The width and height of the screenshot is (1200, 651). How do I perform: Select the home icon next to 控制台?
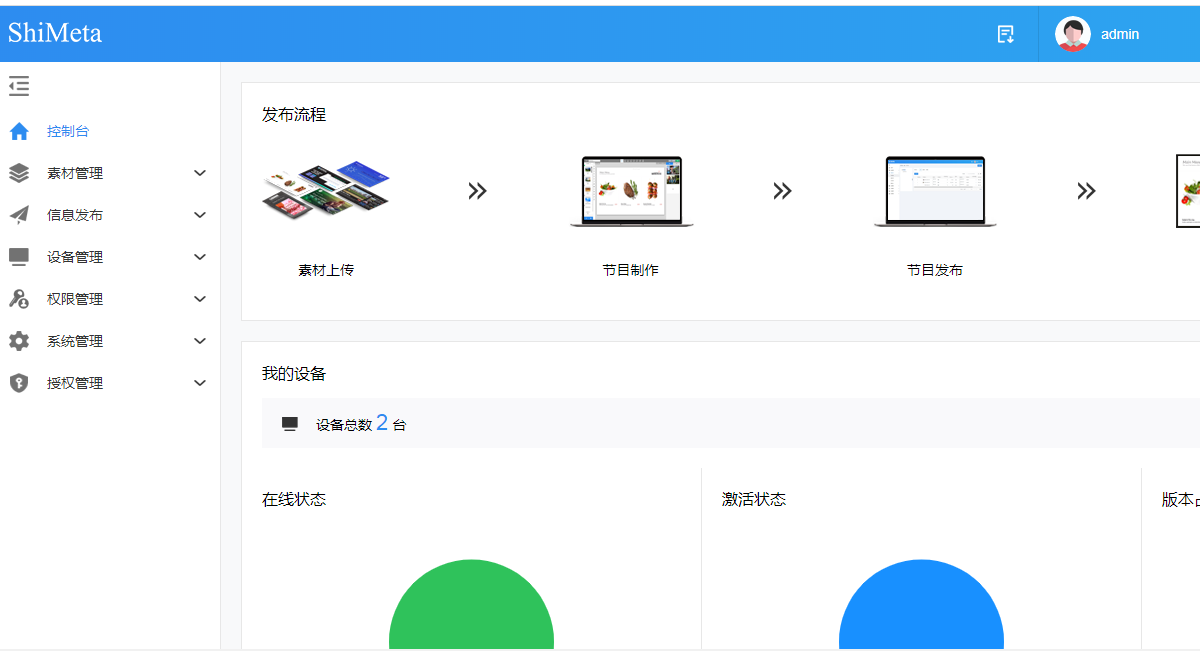[18, 131]
